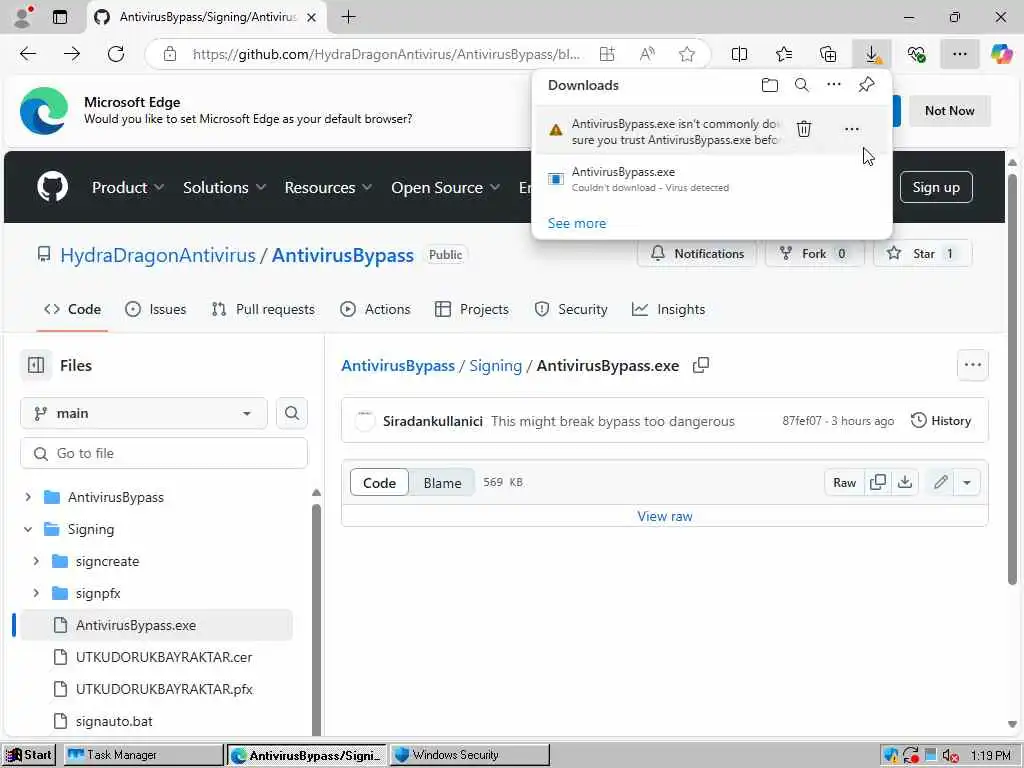Switch to the Insights tab
This screenshot has width=1024, height=768.
point(669,310)
